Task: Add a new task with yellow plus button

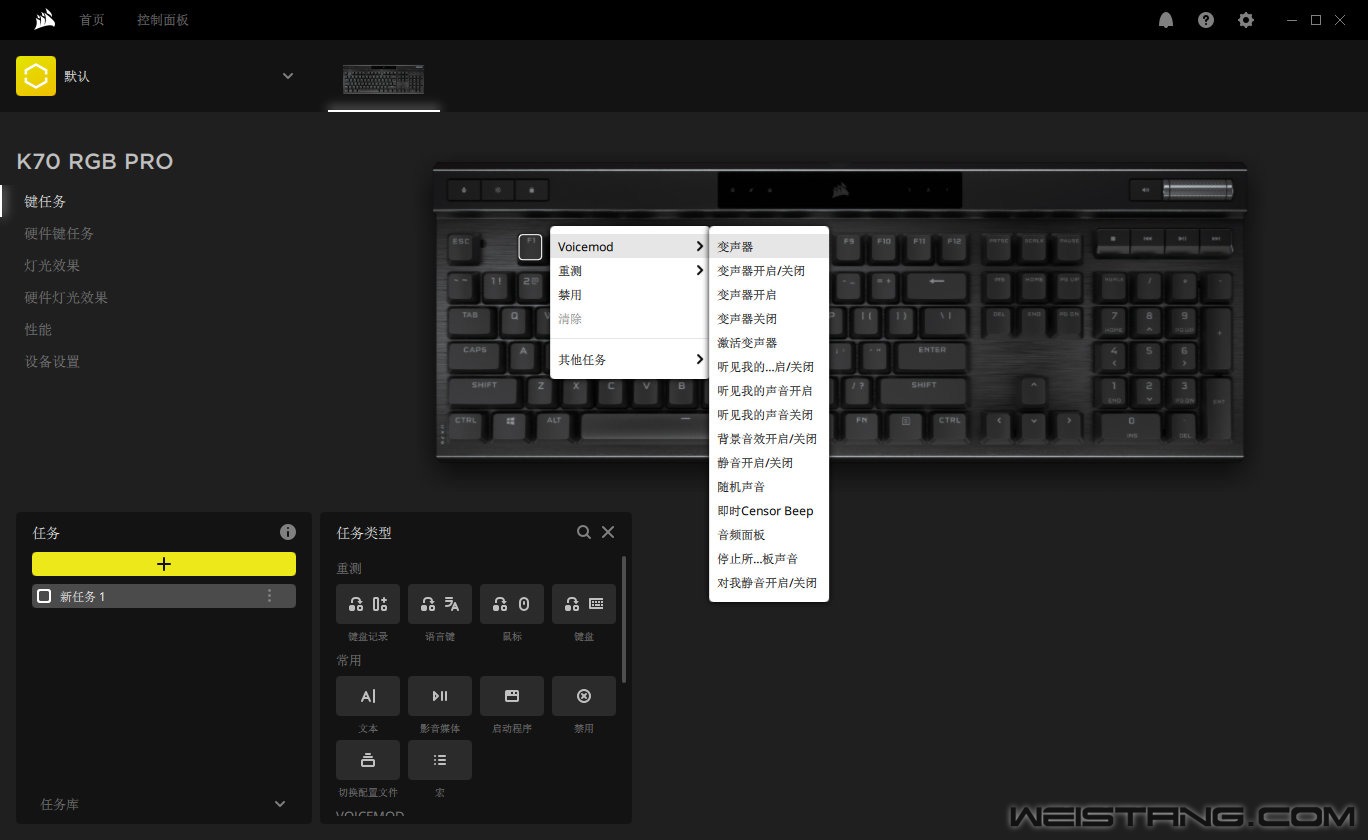Action: coord(164,564)
